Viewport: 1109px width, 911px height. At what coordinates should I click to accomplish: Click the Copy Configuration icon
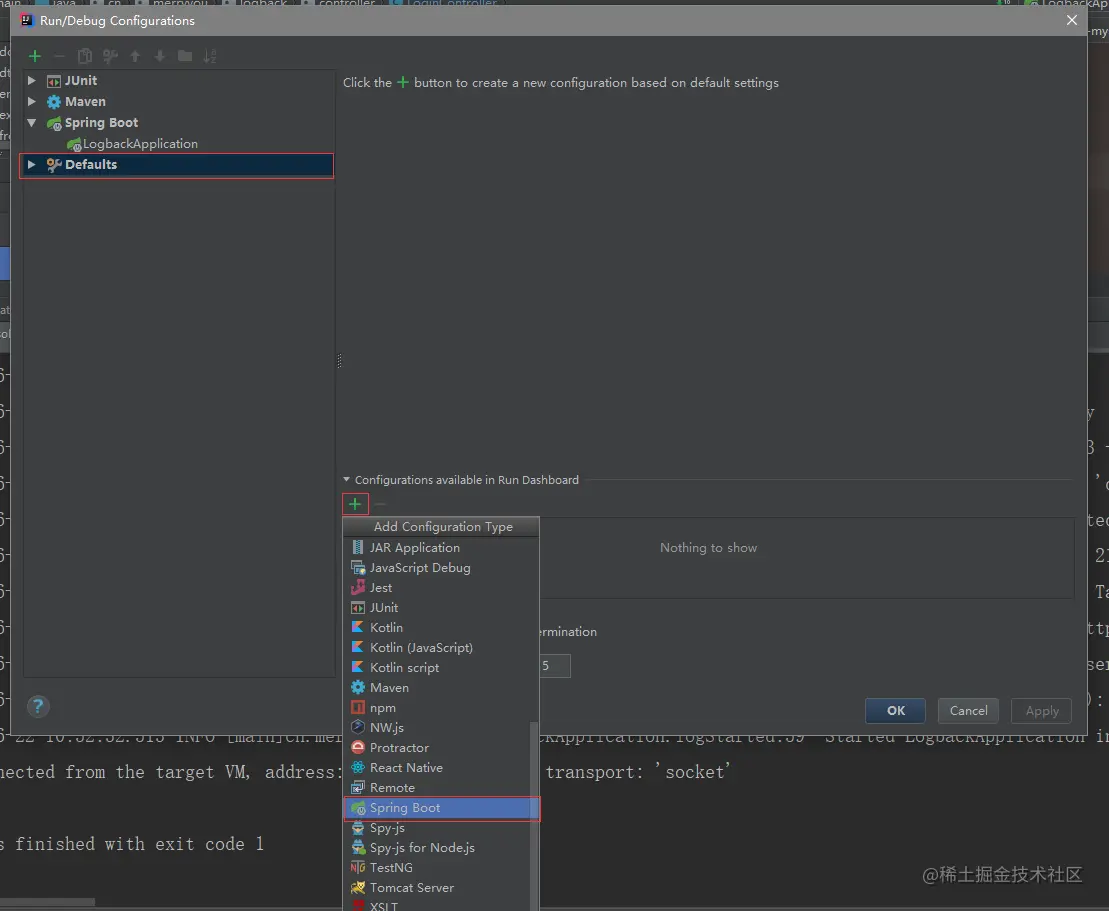85,56
